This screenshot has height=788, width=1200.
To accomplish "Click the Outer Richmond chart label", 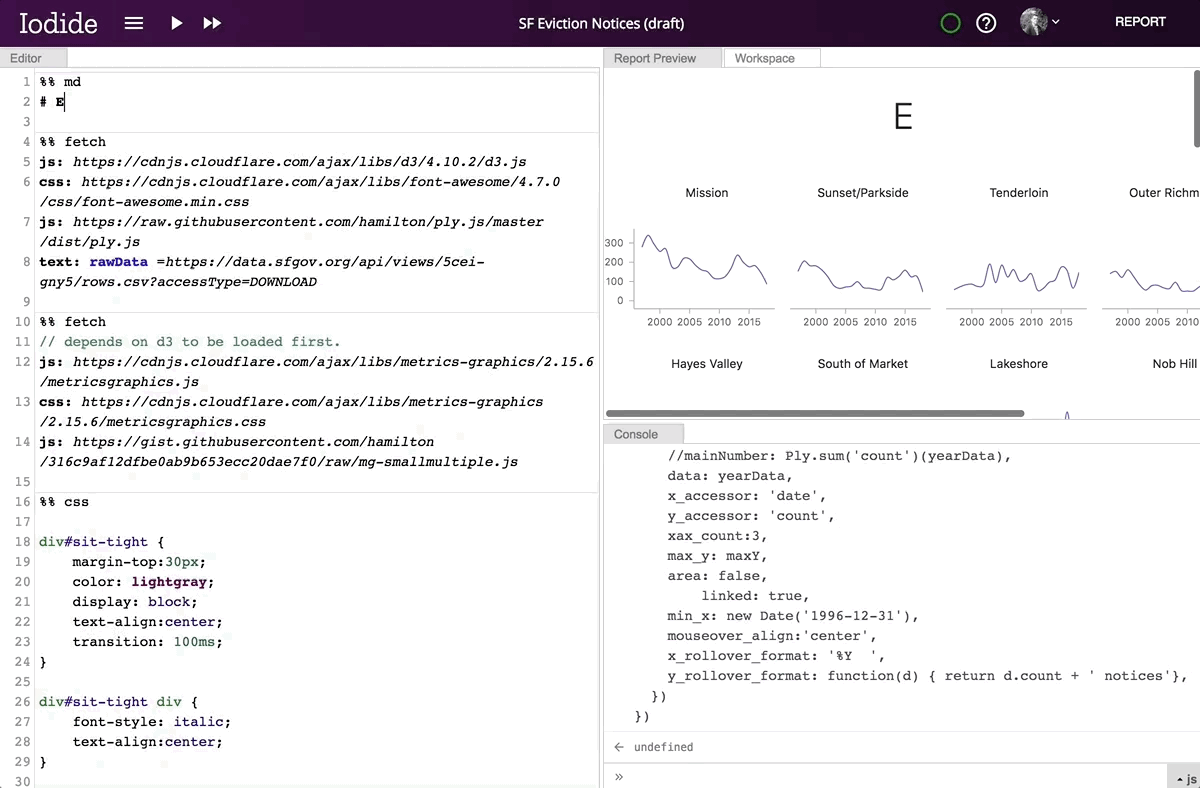I will tap(1164, 193).
